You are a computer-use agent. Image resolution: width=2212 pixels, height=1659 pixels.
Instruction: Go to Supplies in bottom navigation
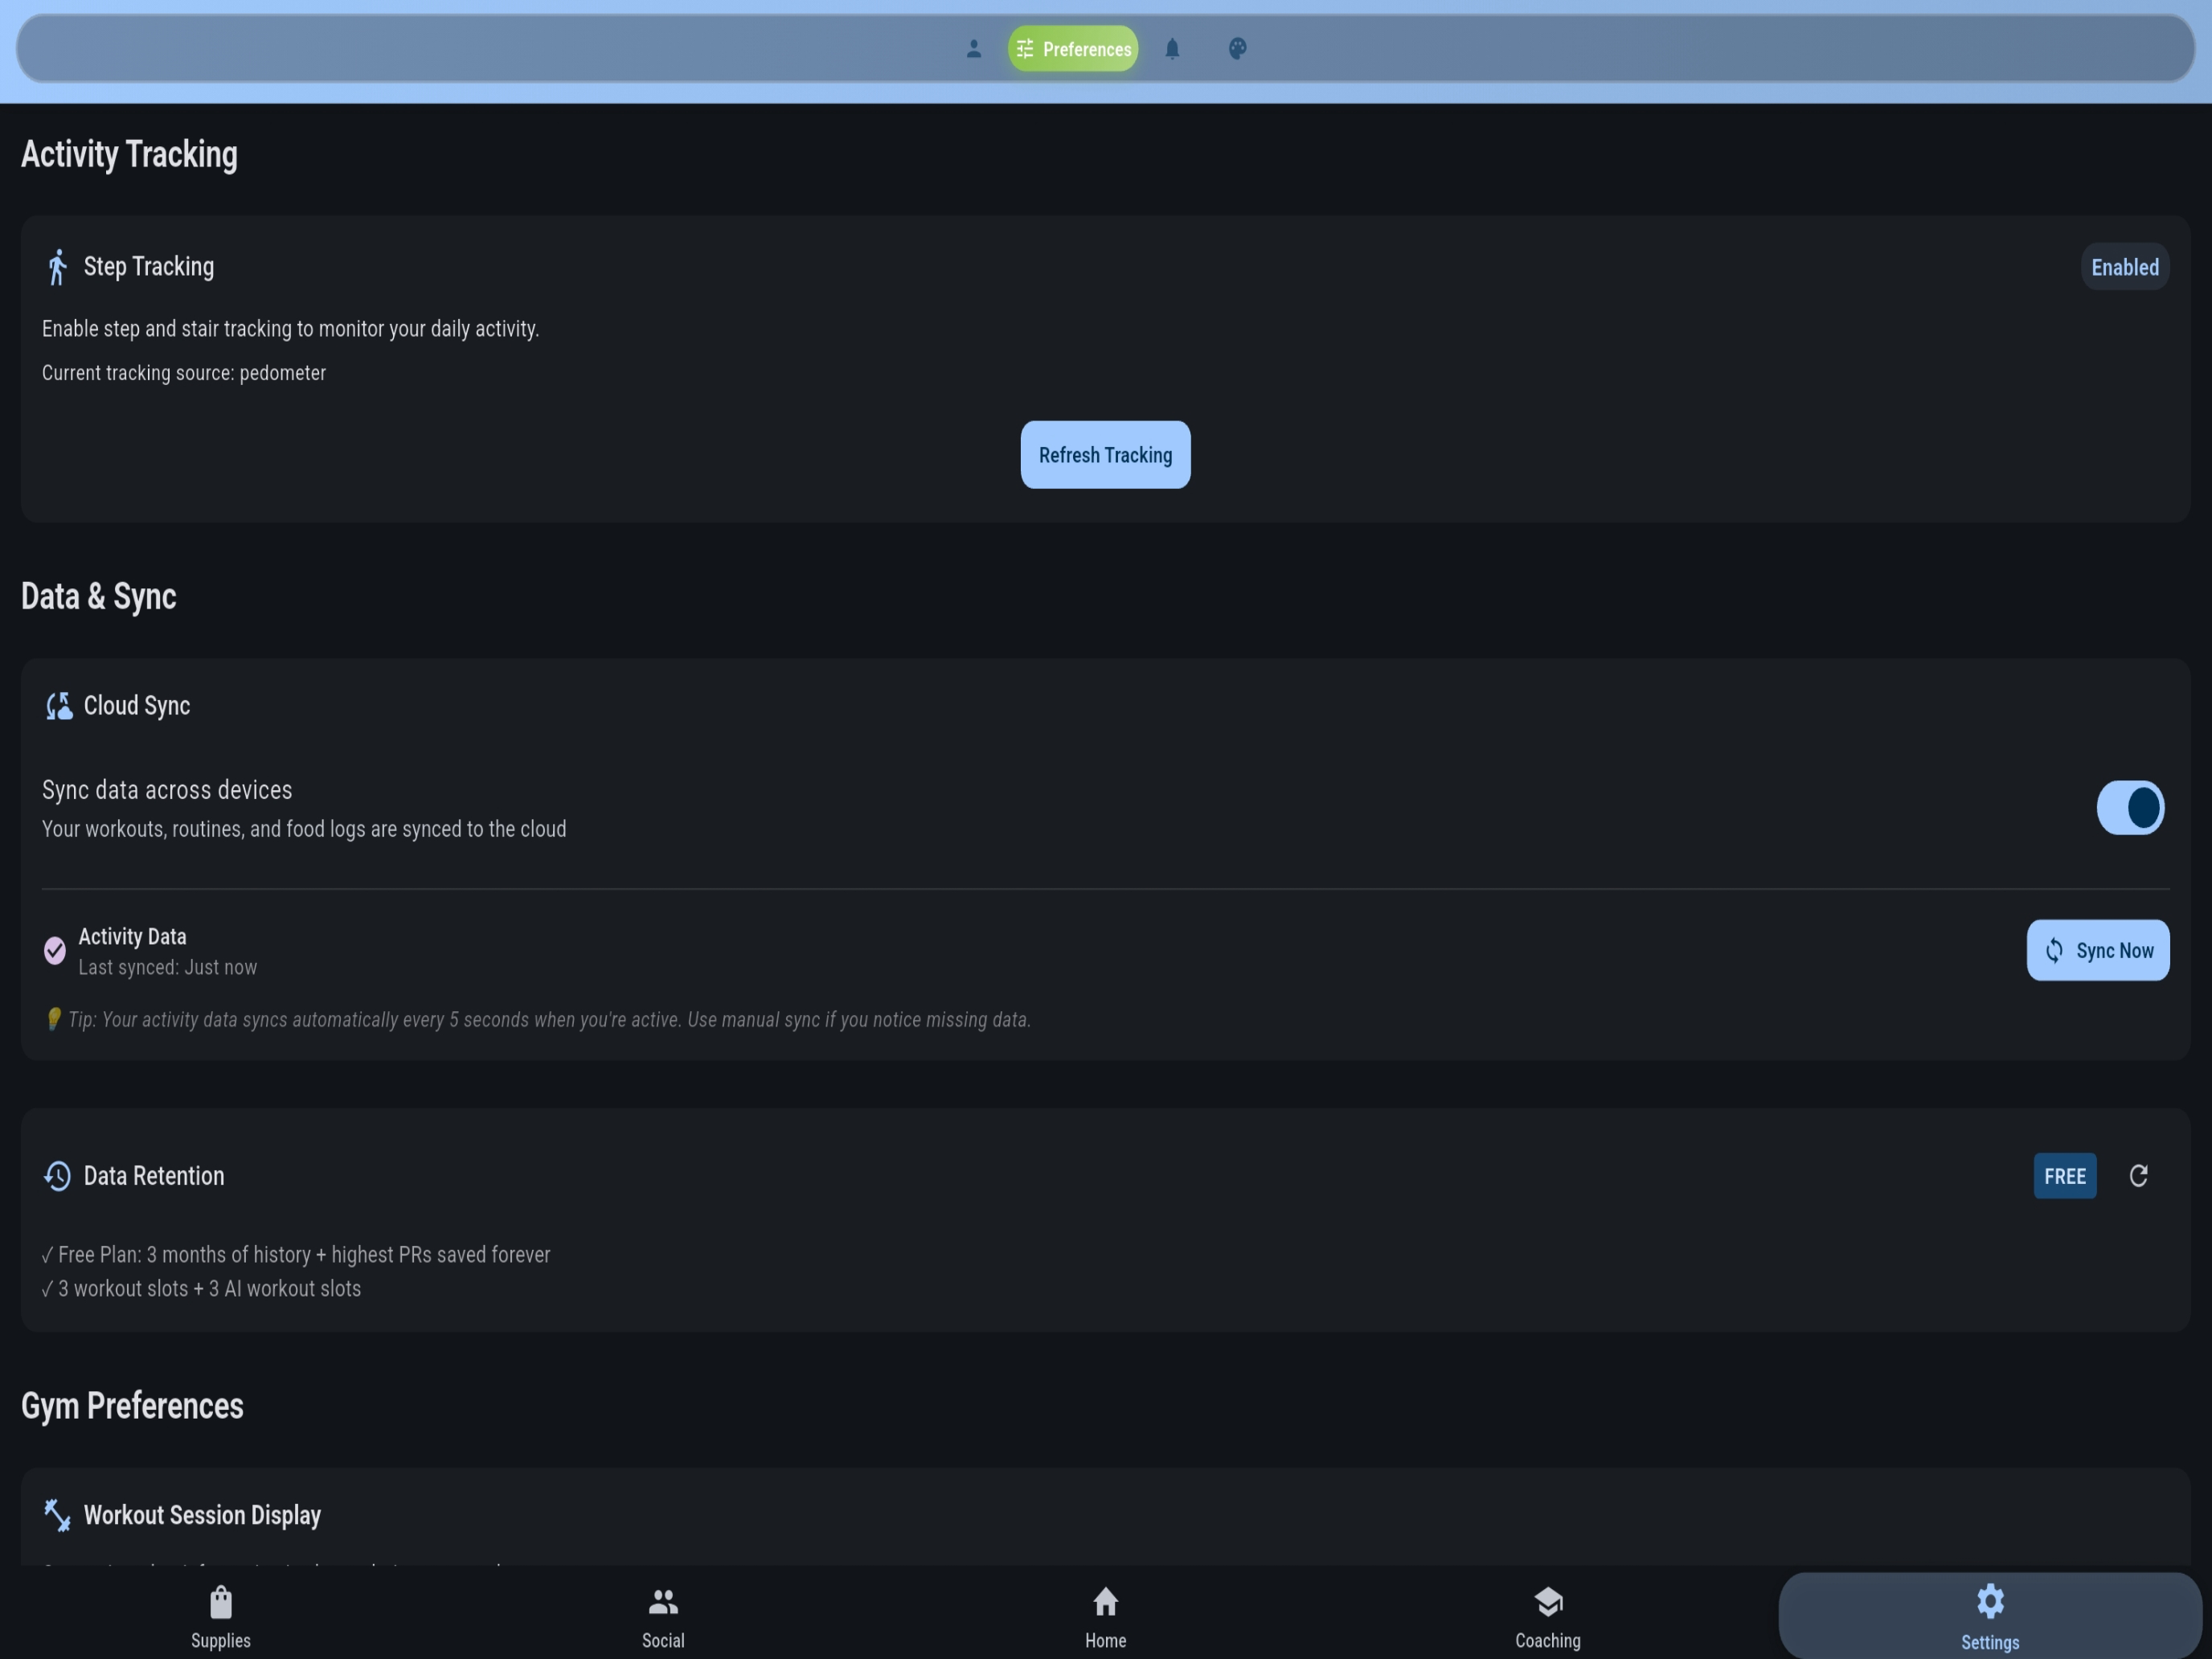pyautogui.click(x=221, y=1616)
